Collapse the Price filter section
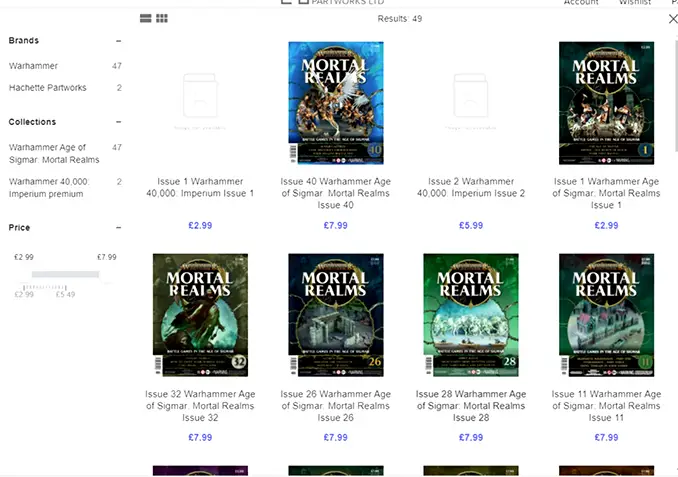The height and width of the screenshot is (477, 678). [x=118, y=227]
